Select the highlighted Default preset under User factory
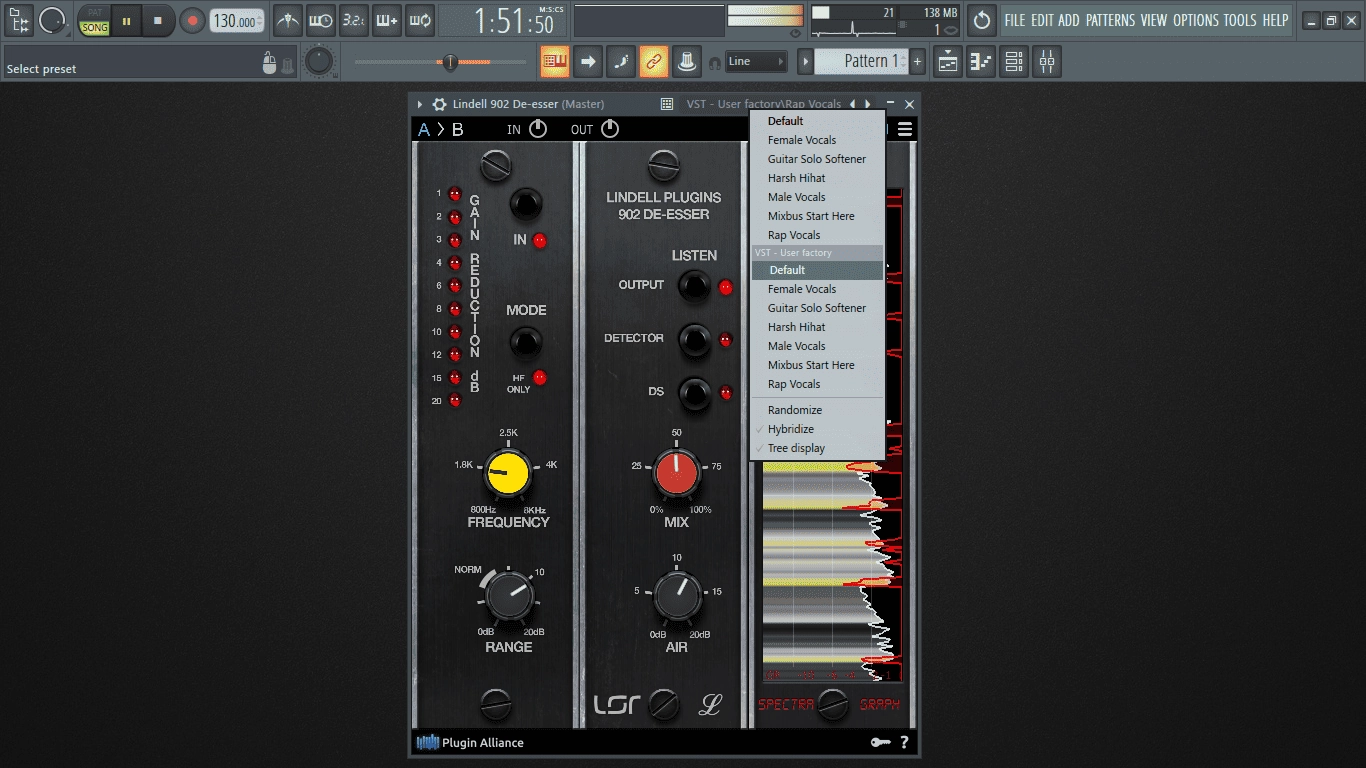Screen dimensions: 1366x768 (x=817, y=270)
